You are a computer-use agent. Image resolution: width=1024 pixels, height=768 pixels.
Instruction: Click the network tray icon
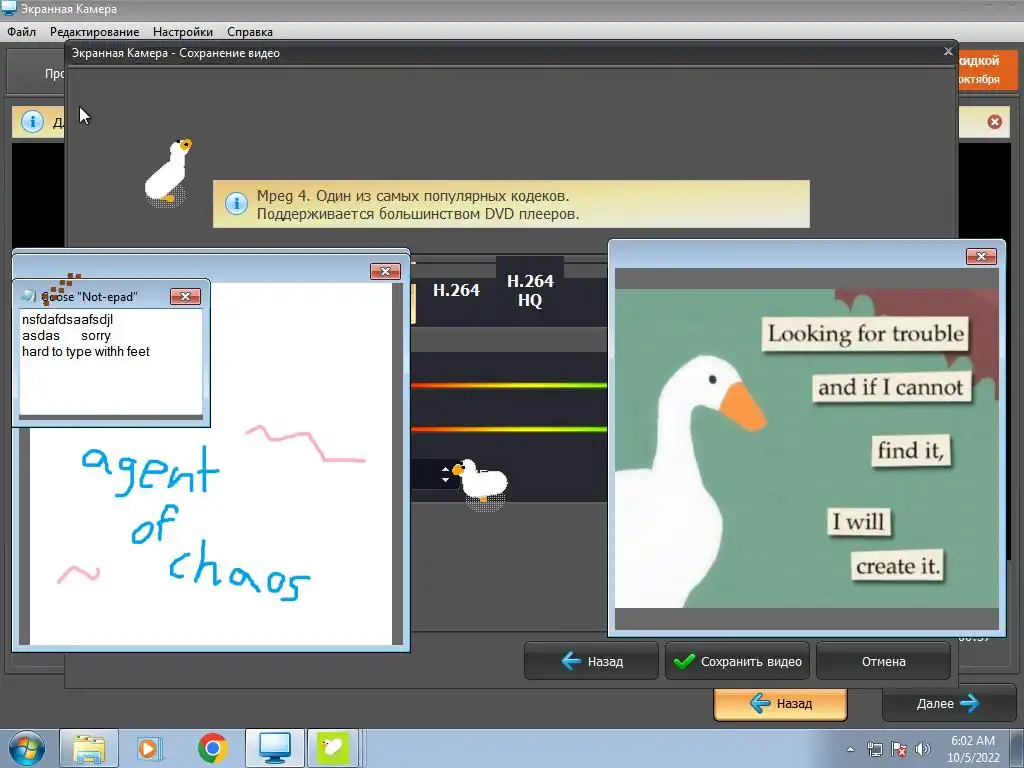click(874, 749)
